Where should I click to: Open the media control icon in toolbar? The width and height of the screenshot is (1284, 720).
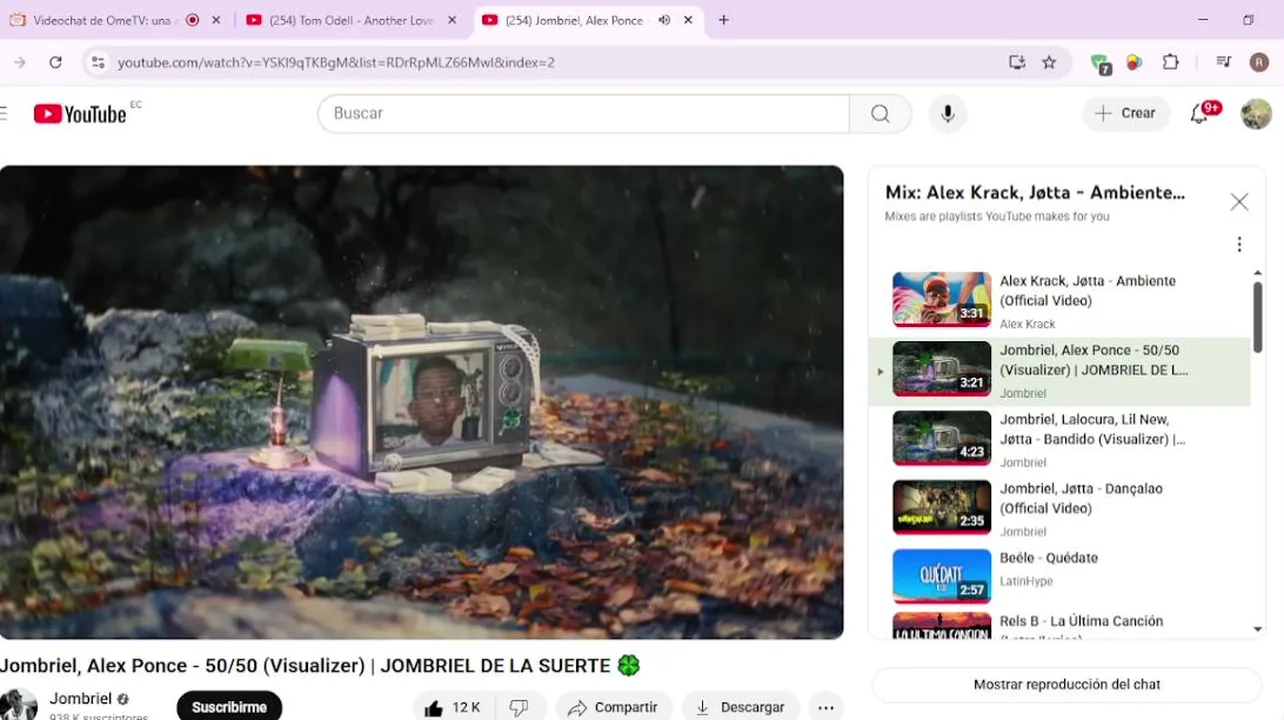[1223, 62]
